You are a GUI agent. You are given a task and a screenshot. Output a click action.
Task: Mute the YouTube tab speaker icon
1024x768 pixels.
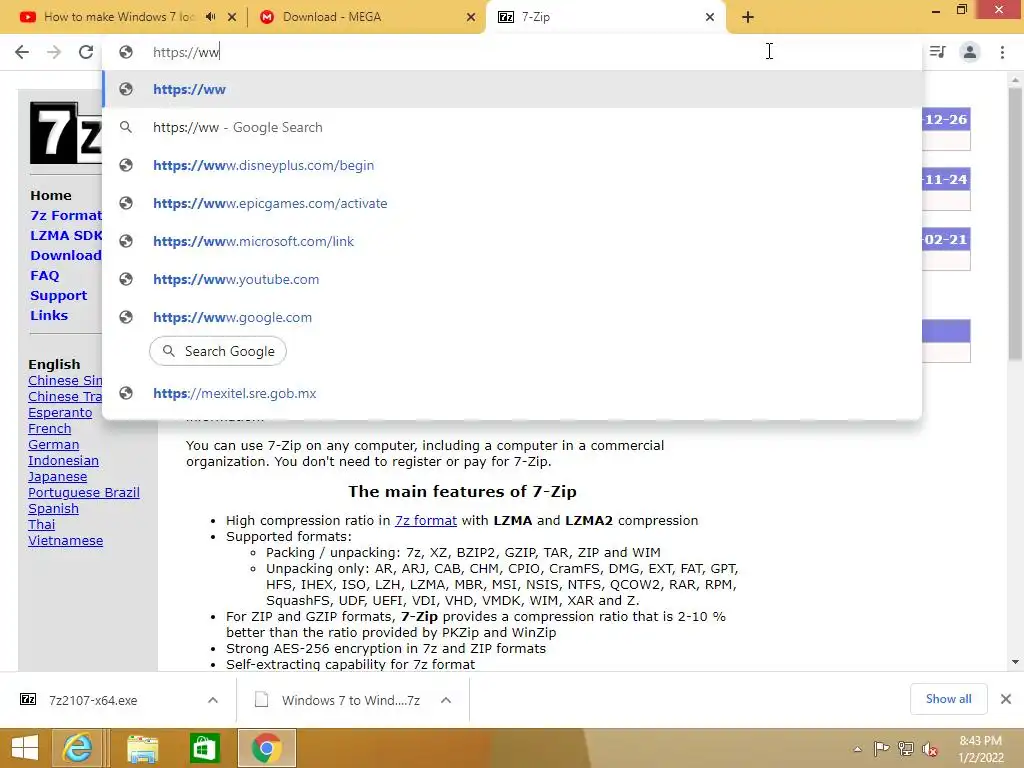pos(210,17)
